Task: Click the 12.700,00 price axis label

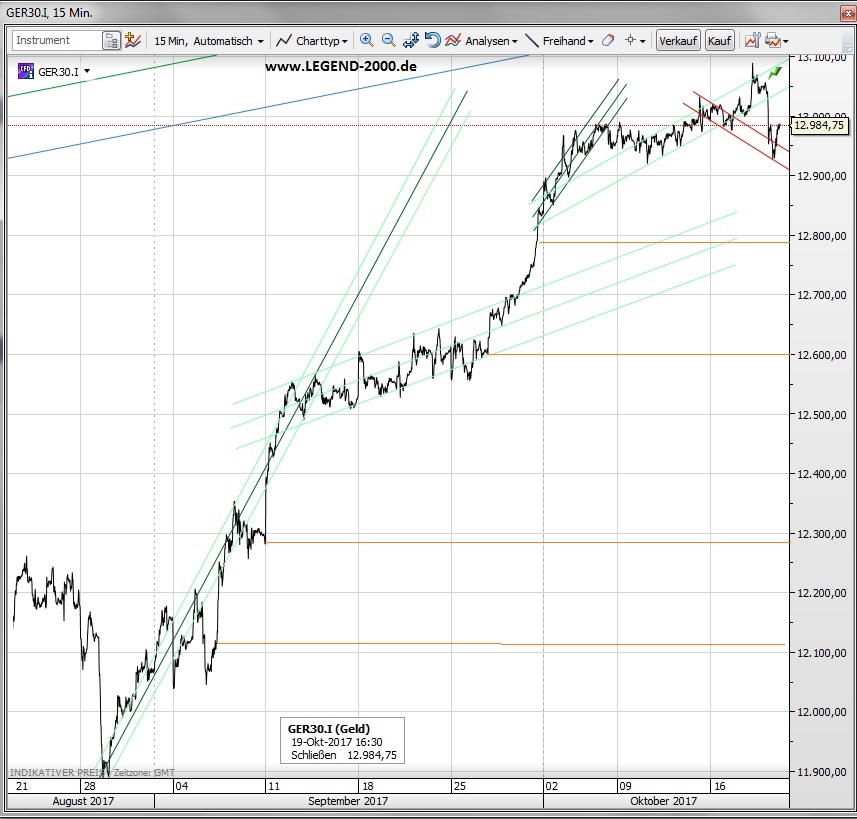Action: click(x=821, y=295)
